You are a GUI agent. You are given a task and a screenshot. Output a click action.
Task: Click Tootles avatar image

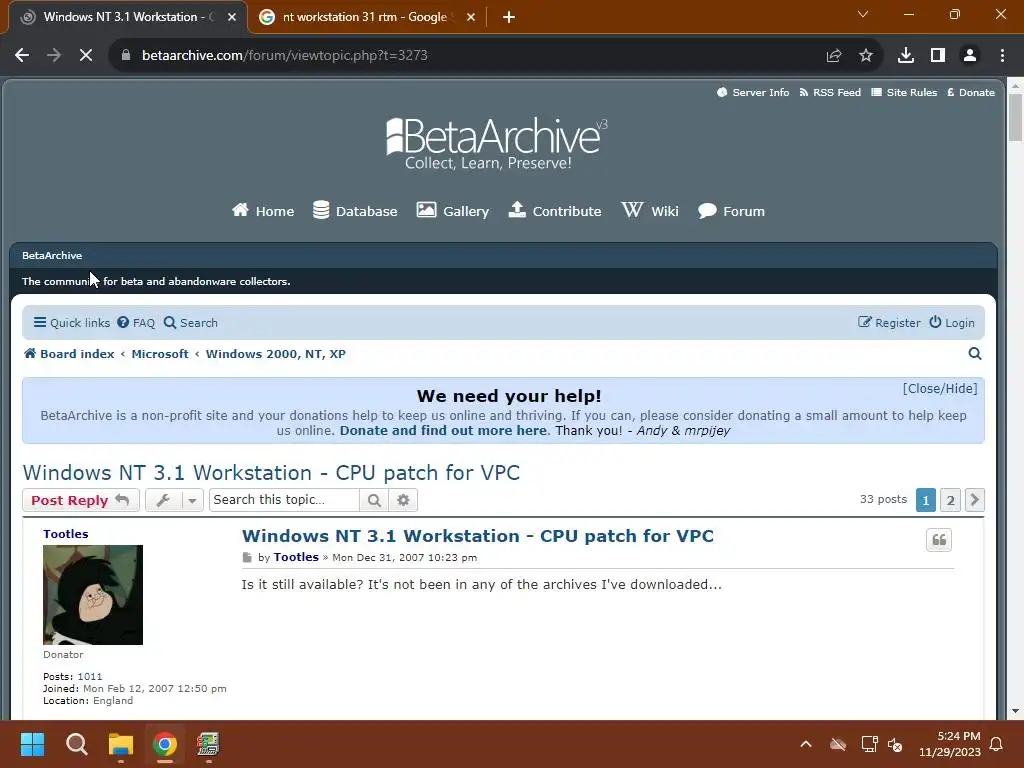point(93,595)
